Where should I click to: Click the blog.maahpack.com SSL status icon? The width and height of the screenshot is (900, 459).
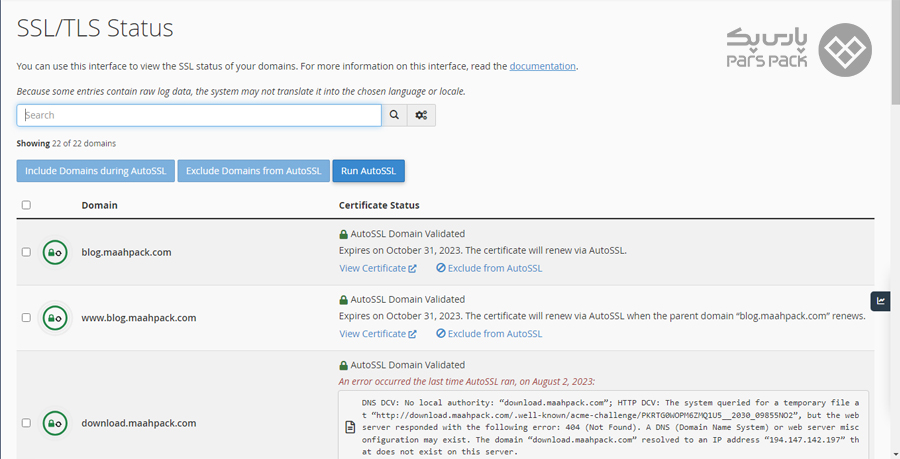(x=55, y=252)
